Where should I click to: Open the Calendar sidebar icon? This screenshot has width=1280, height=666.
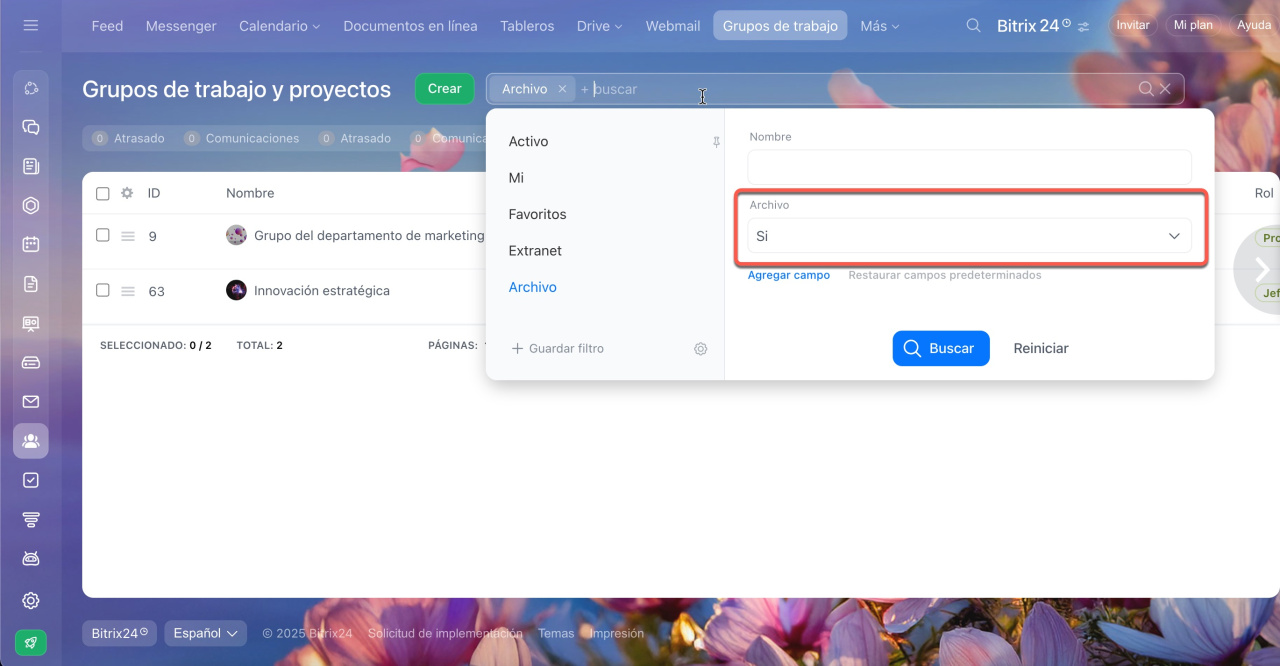click(x=31, y=244)
